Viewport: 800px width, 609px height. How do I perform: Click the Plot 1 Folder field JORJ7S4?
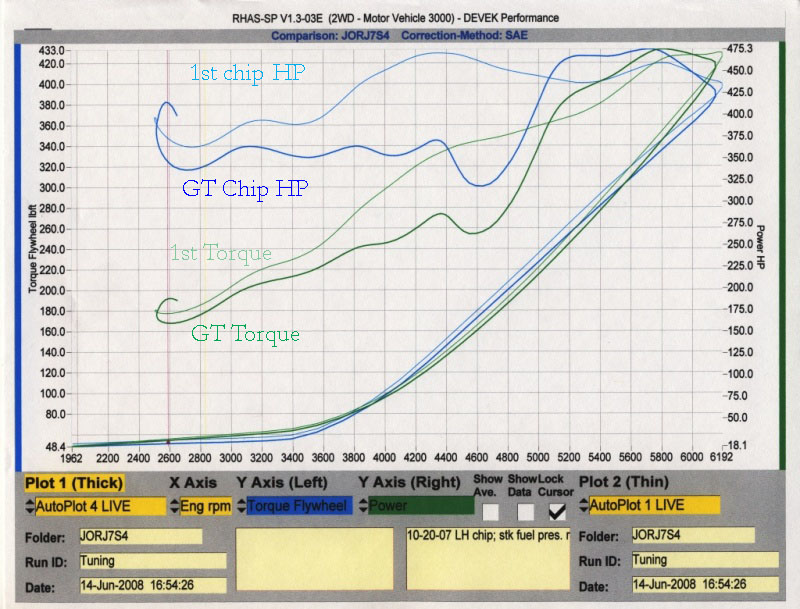point(141,537)
